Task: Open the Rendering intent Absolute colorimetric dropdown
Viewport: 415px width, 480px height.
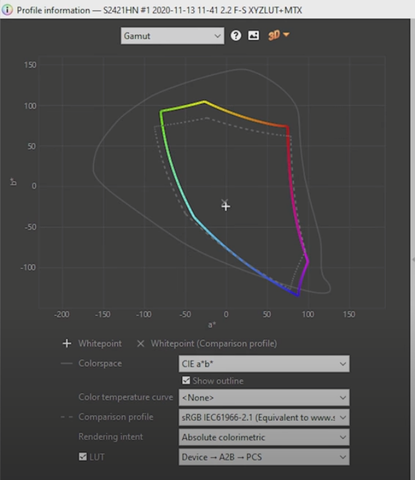Action: click(x=264, y=437)
